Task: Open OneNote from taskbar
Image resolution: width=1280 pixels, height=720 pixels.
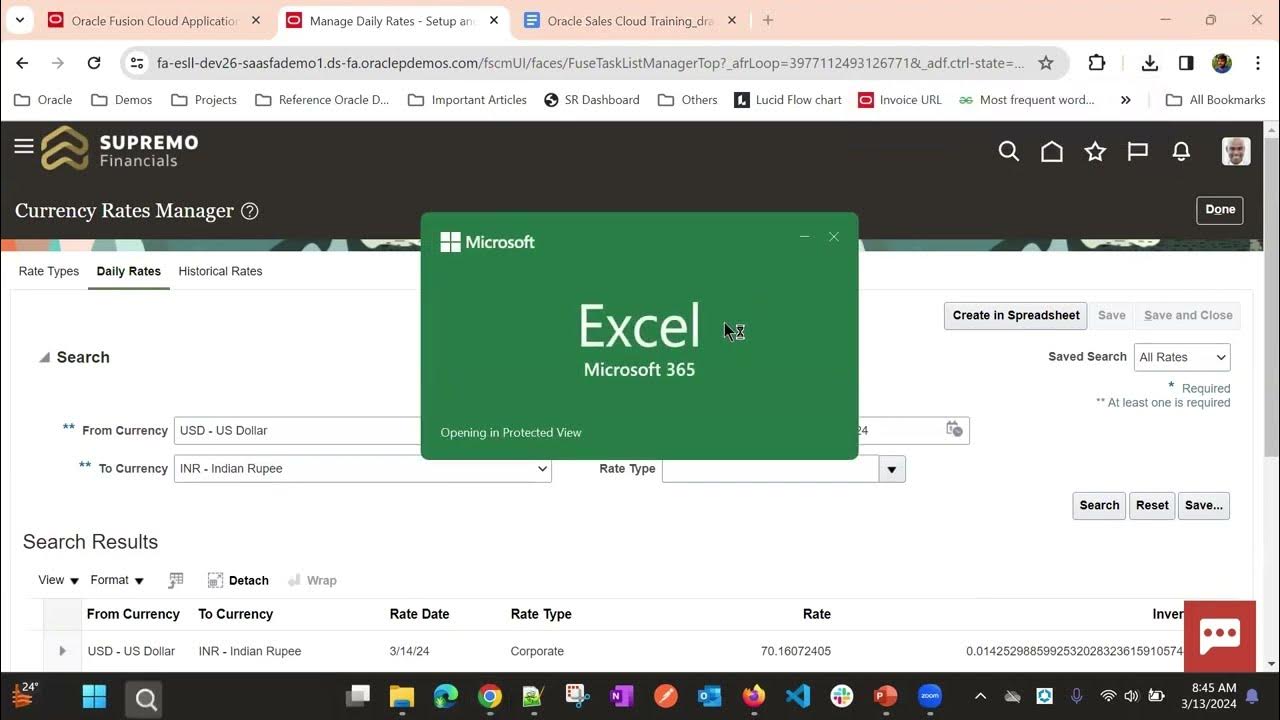Action: [621, 697]
